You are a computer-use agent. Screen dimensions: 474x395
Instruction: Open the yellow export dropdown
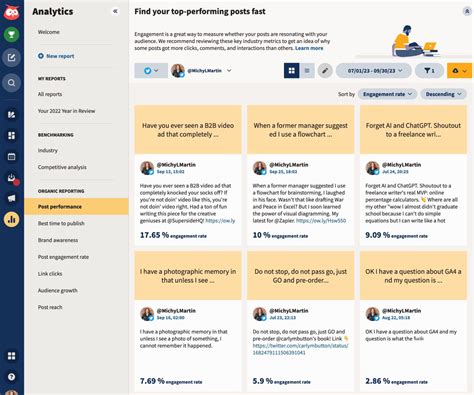click(x=460, y=71)
